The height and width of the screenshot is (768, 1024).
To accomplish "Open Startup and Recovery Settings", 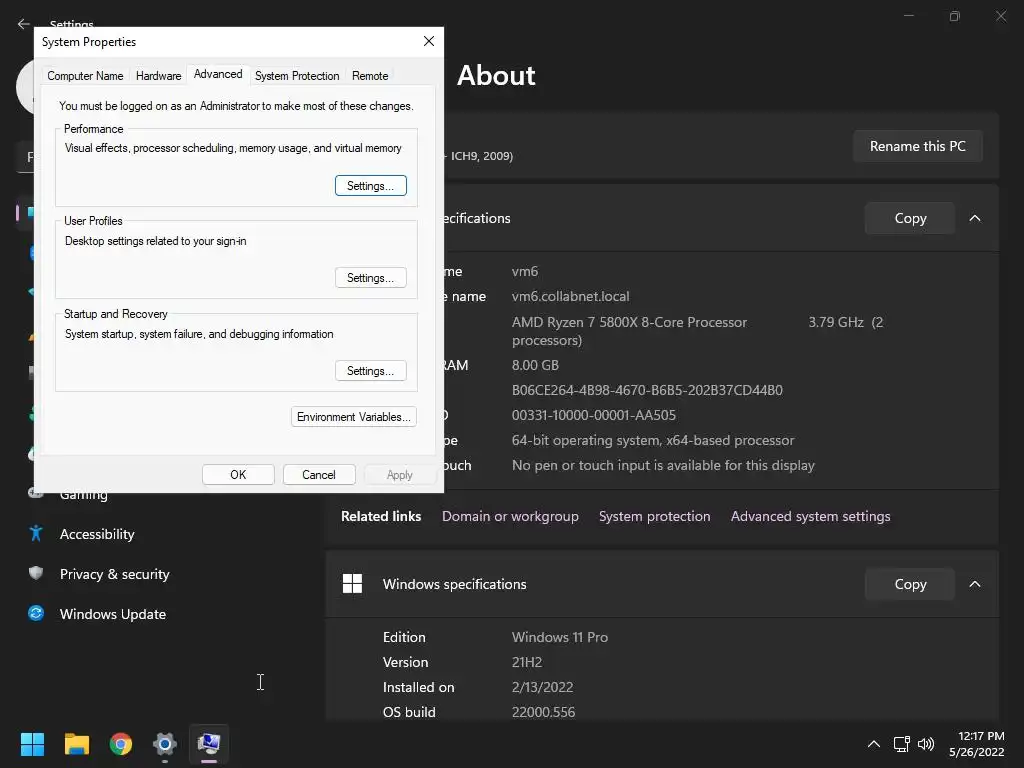I will 371,370.
